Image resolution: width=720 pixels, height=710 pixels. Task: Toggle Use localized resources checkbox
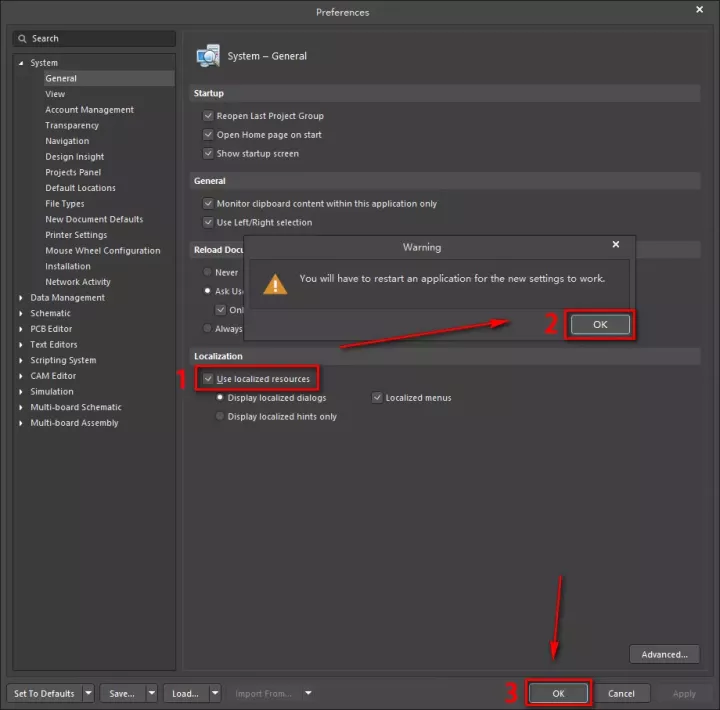pos(208,379)
